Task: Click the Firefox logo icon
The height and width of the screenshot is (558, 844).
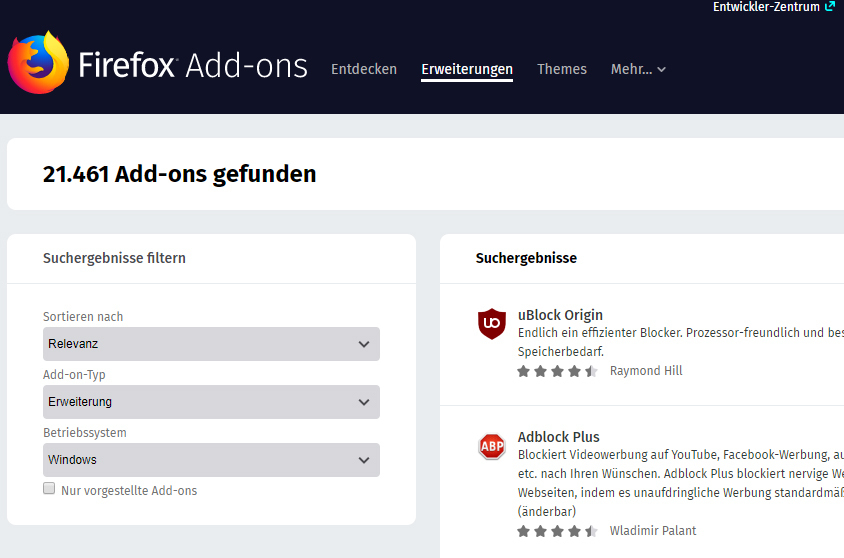Action: click(38, 63)
